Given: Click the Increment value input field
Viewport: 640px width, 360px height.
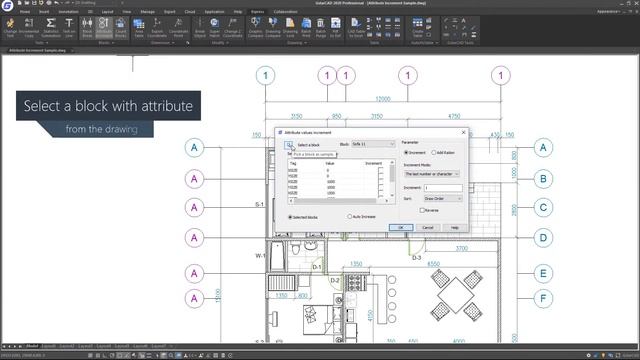Looking at the screenshot, I should [x=443, y=188].
